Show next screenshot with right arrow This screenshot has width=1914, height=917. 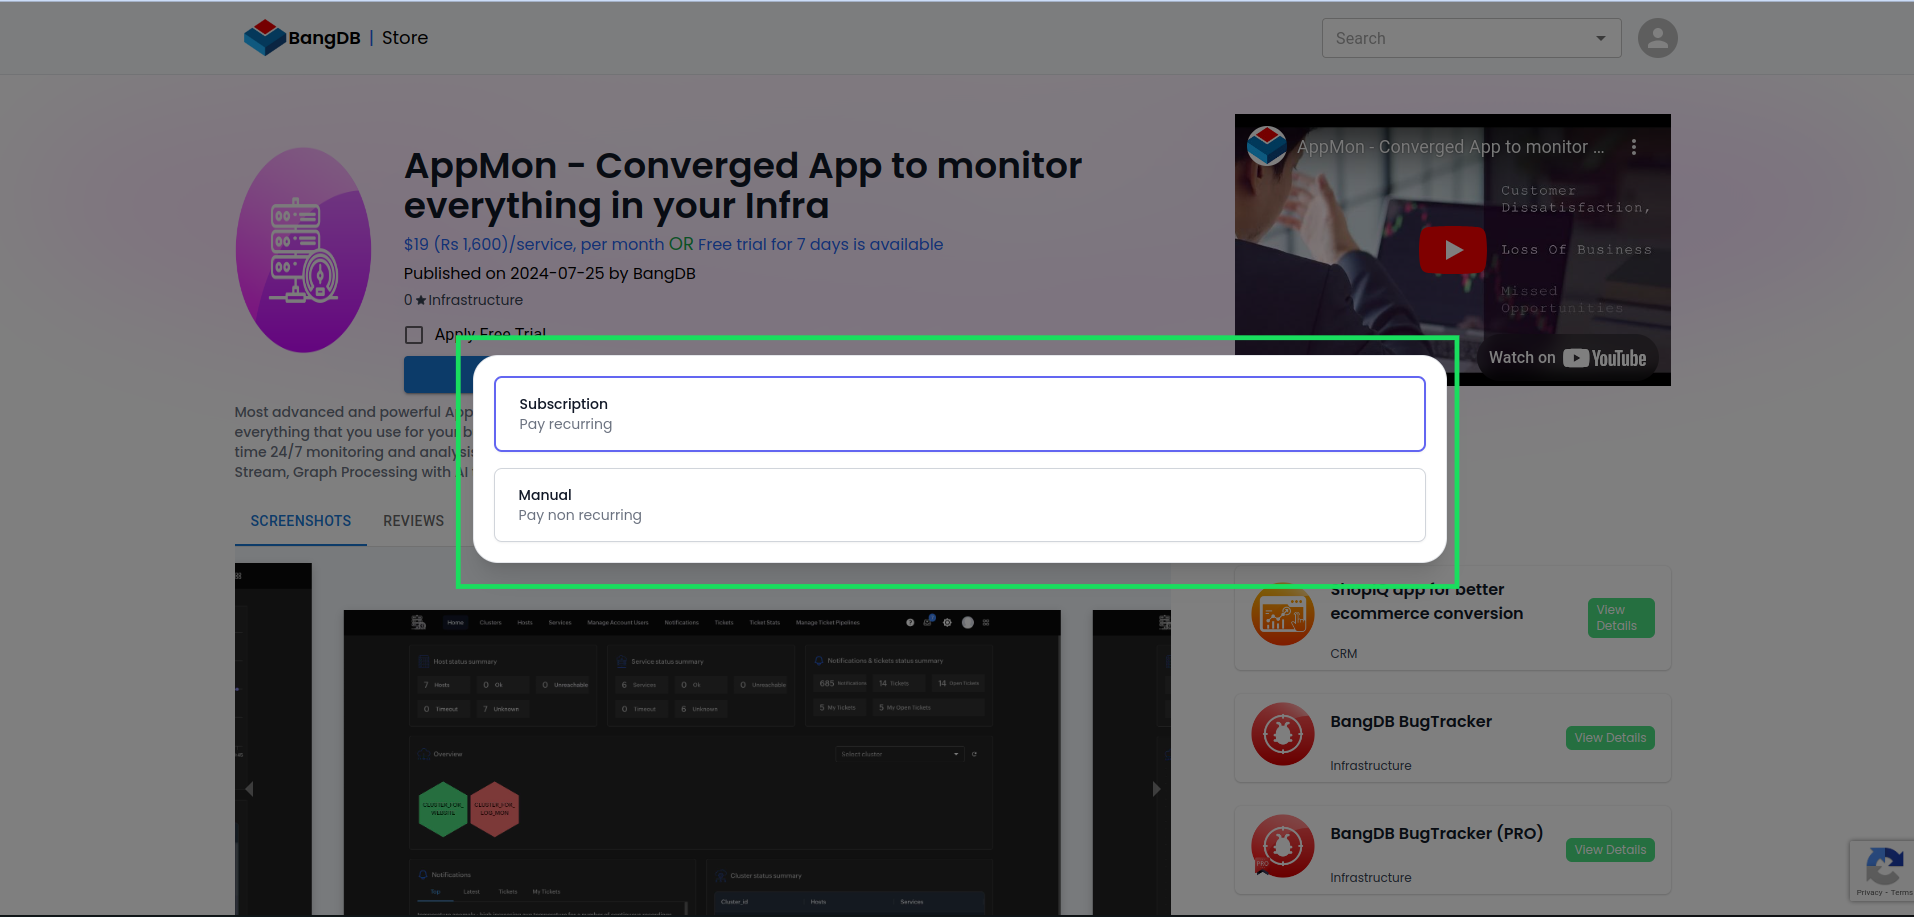coord(1156,789)
